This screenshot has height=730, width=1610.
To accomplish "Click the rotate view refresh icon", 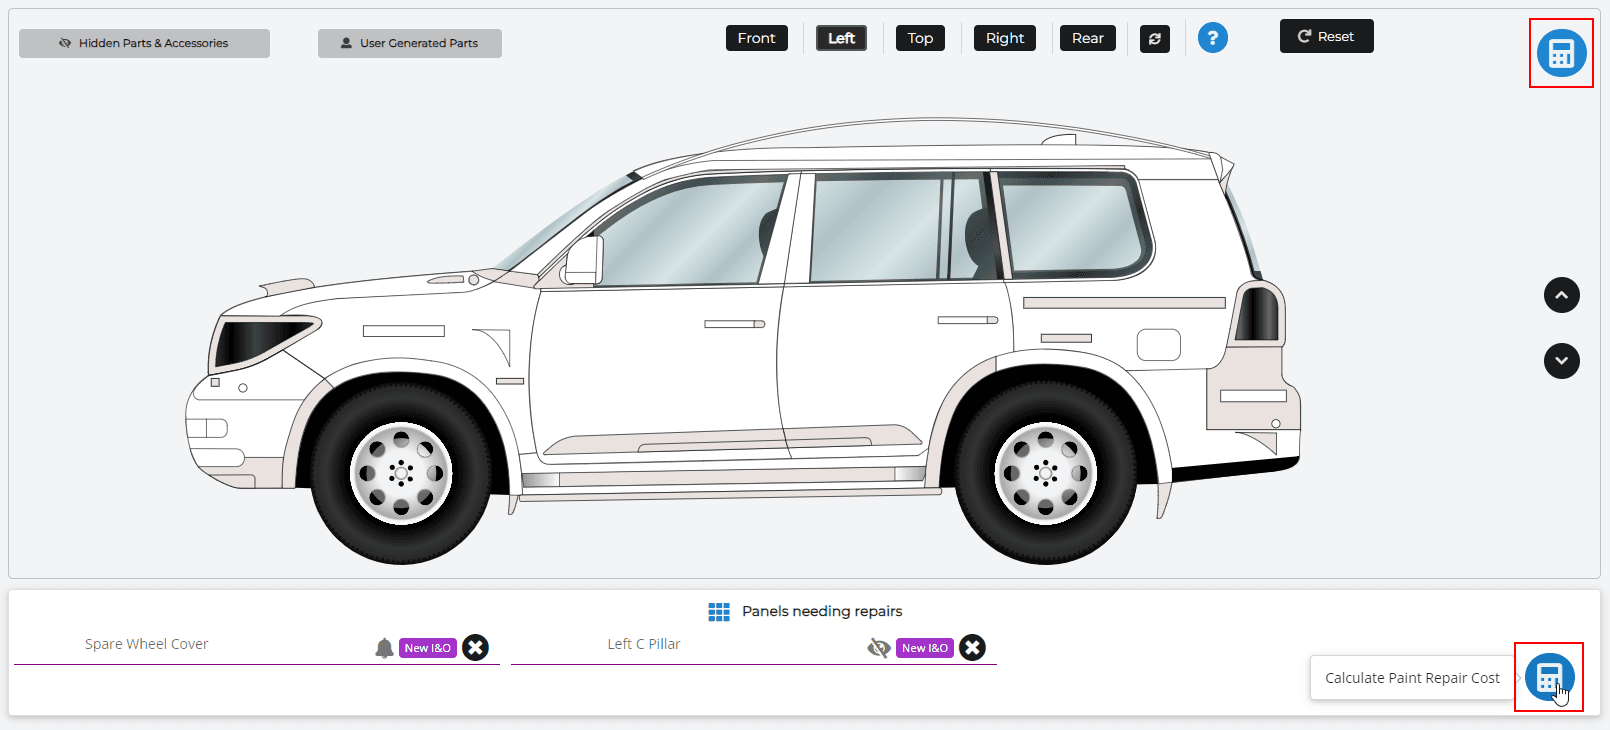I will pyautogui.click(x=1154, y=38).
